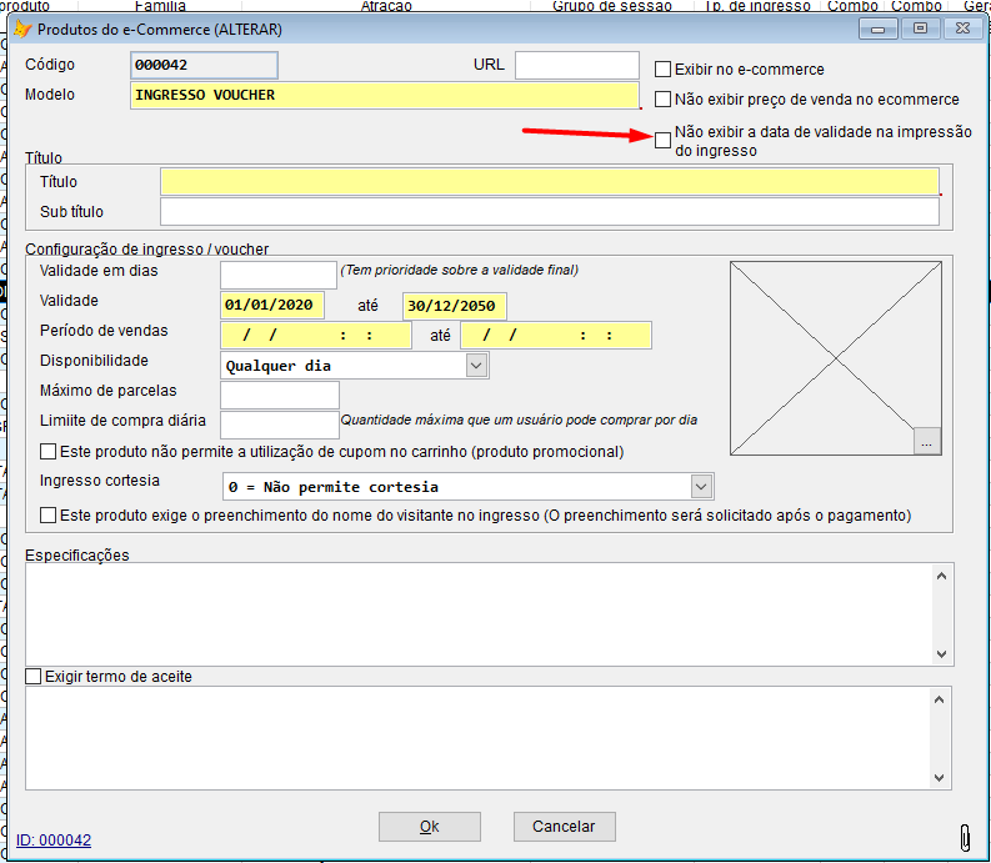Open the "ID: 000042" link

click(x=51, y=840)
